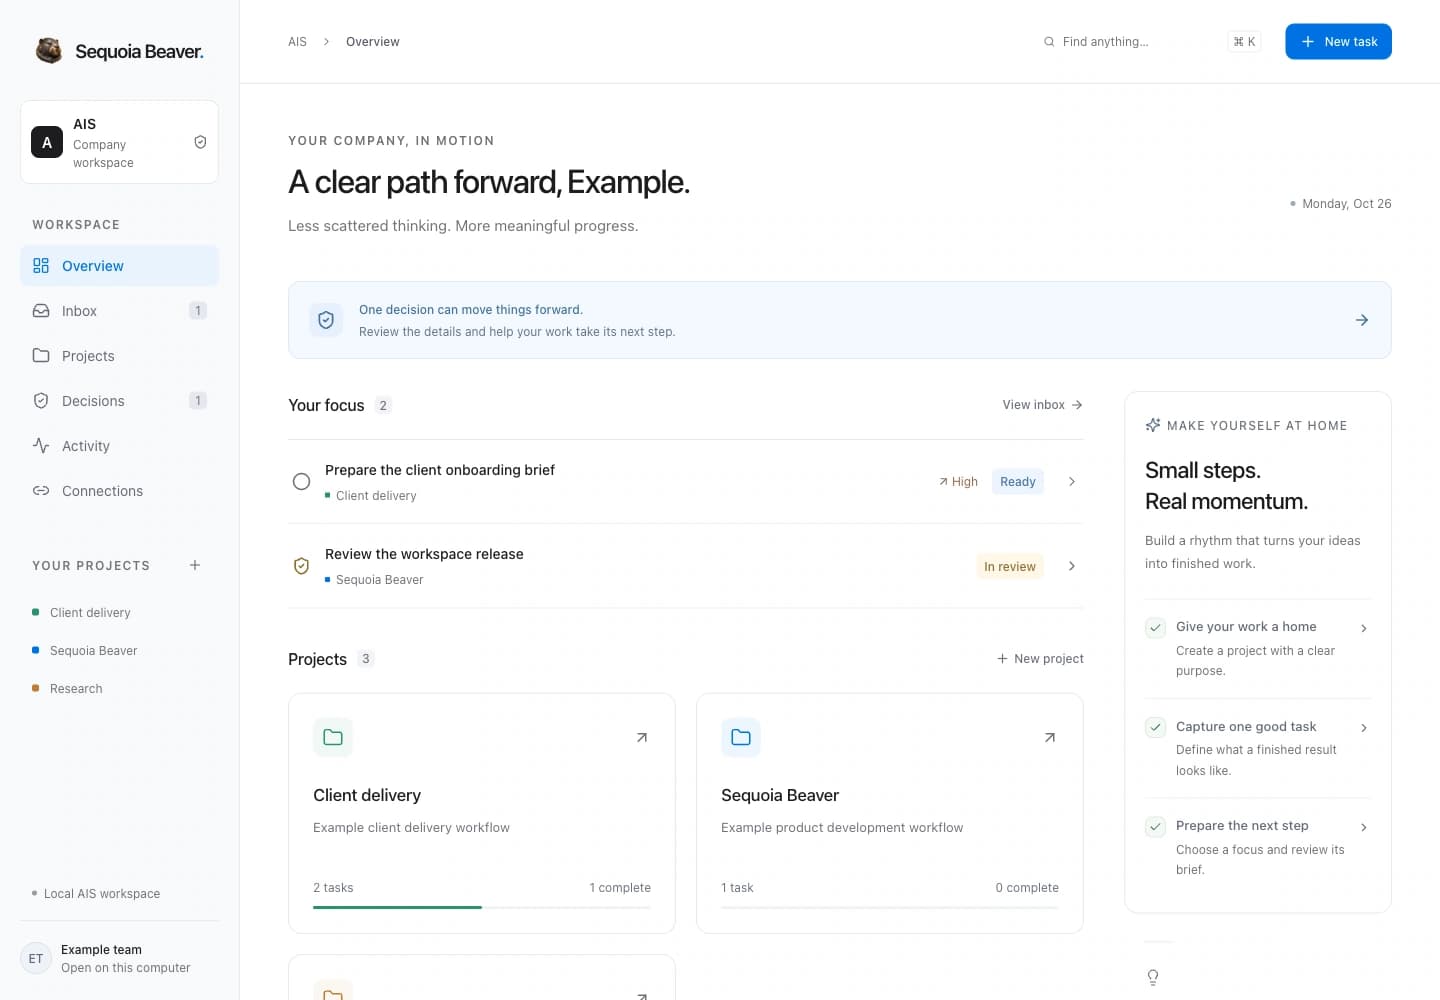Open Client delivery in Your Projects list

pos(119,613)
